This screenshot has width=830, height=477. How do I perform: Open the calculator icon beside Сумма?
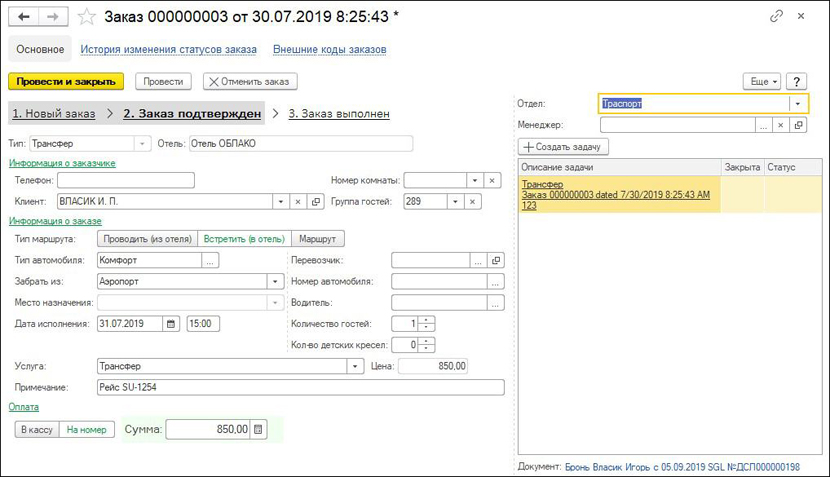259,429
